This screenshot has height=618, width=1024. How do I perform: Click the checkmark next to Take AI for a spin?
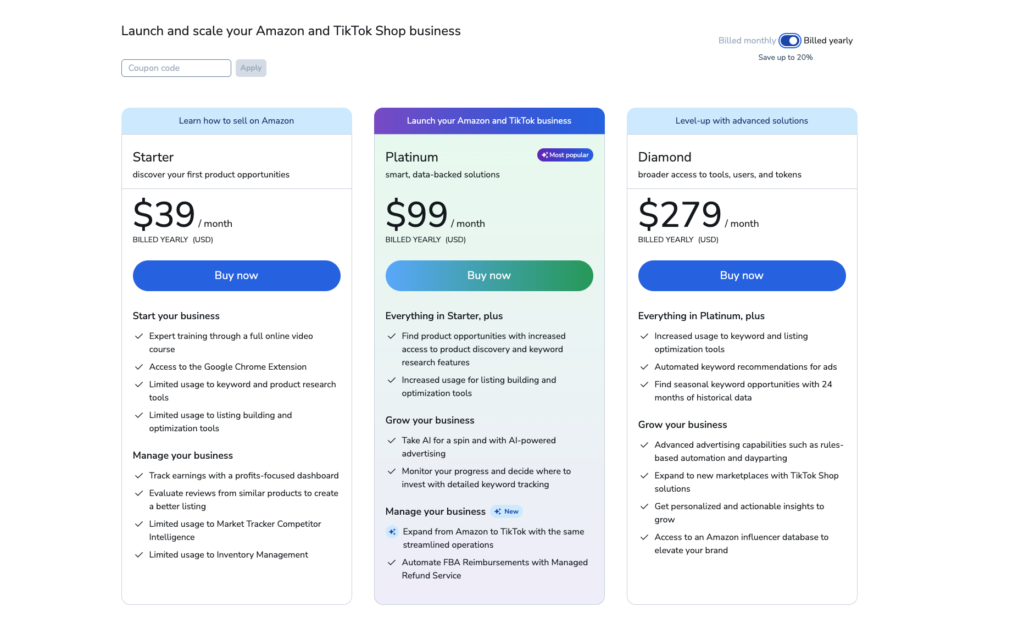click(390, 440)
